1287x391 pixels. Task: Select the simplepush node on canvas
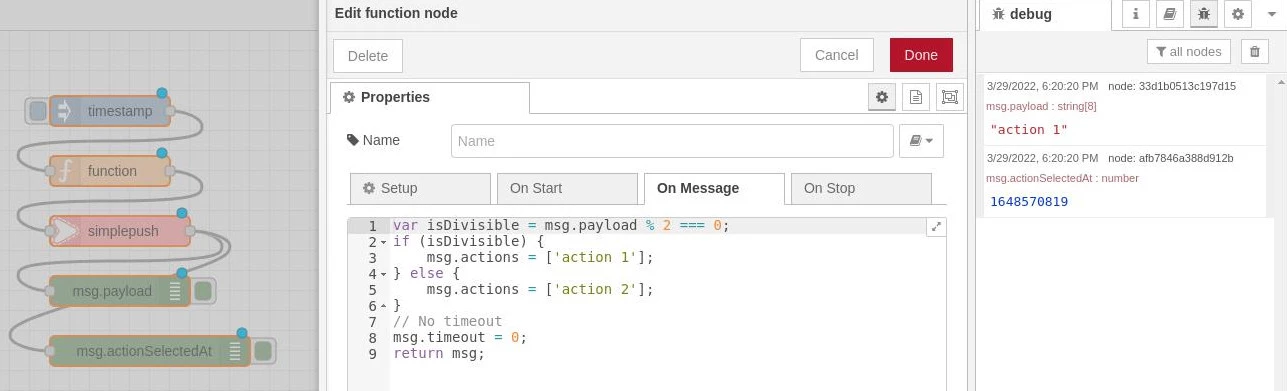(x=120, y=231)
